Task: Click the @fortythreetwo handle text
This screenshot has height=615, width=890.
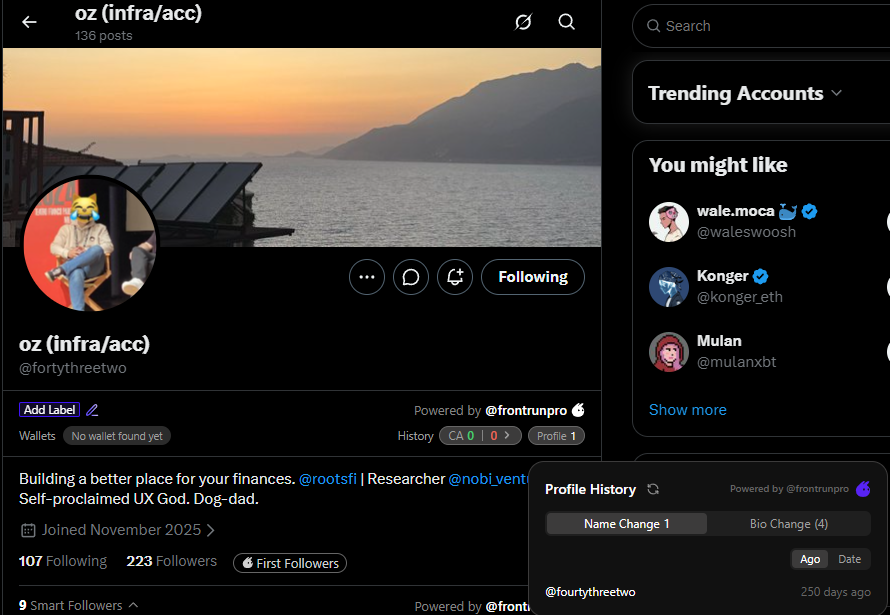Action: coord(73,368)
